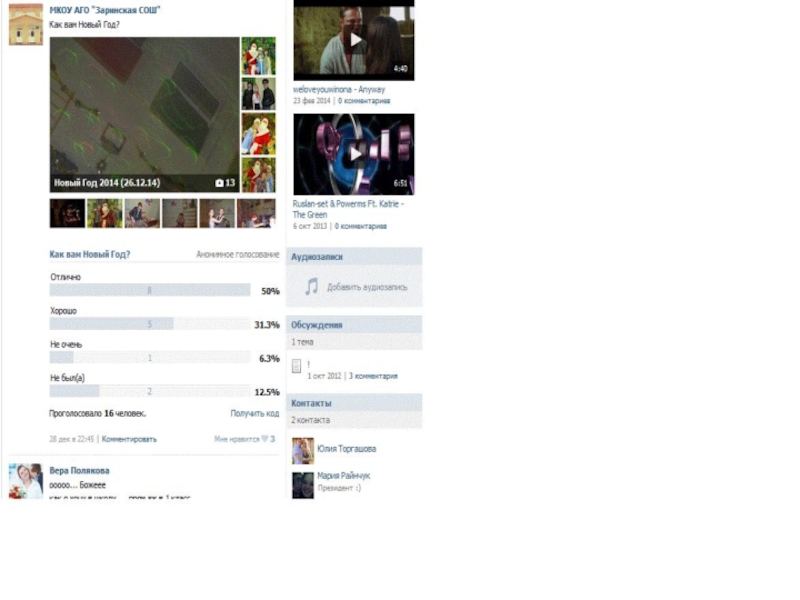Open the 3 комментария discussion link

(x=373, y=376)
